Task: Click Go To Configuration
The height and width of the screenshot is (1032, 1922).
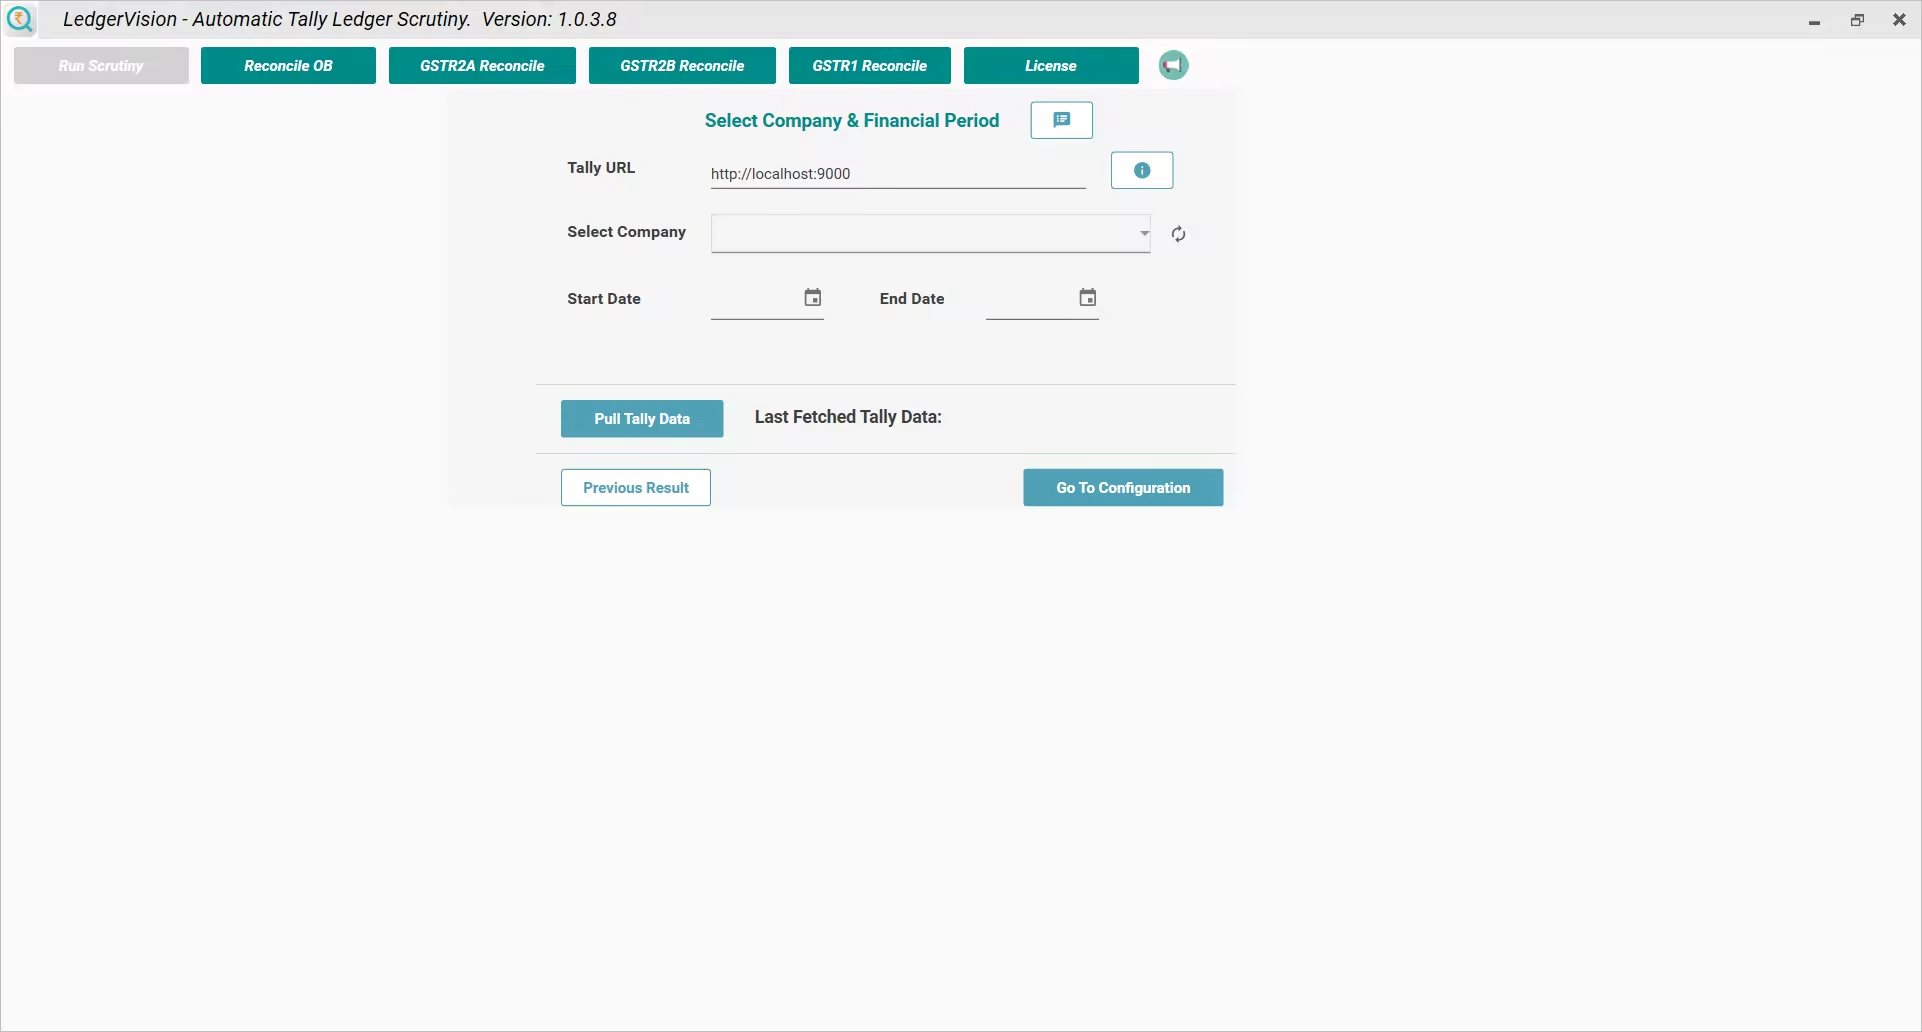Action: [1123, 488]
